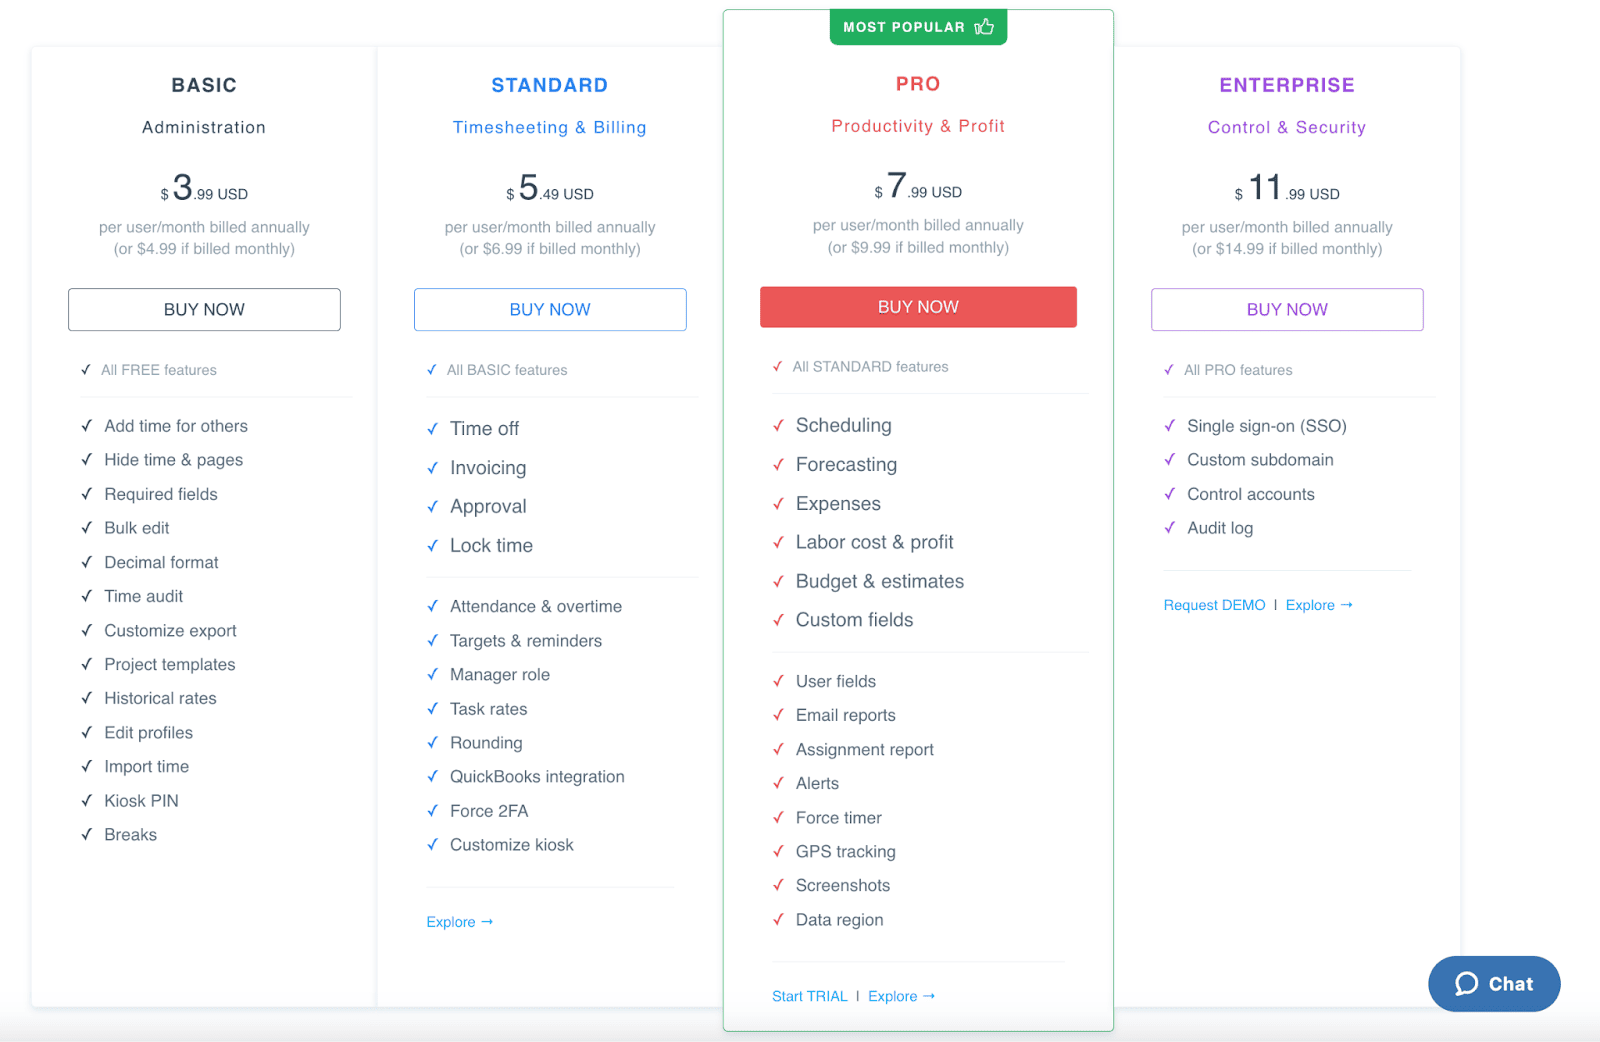This screenshot has width=1600, height=1042.
Task: Click the Chat speech bubble icon
Action: [1466, 984]
